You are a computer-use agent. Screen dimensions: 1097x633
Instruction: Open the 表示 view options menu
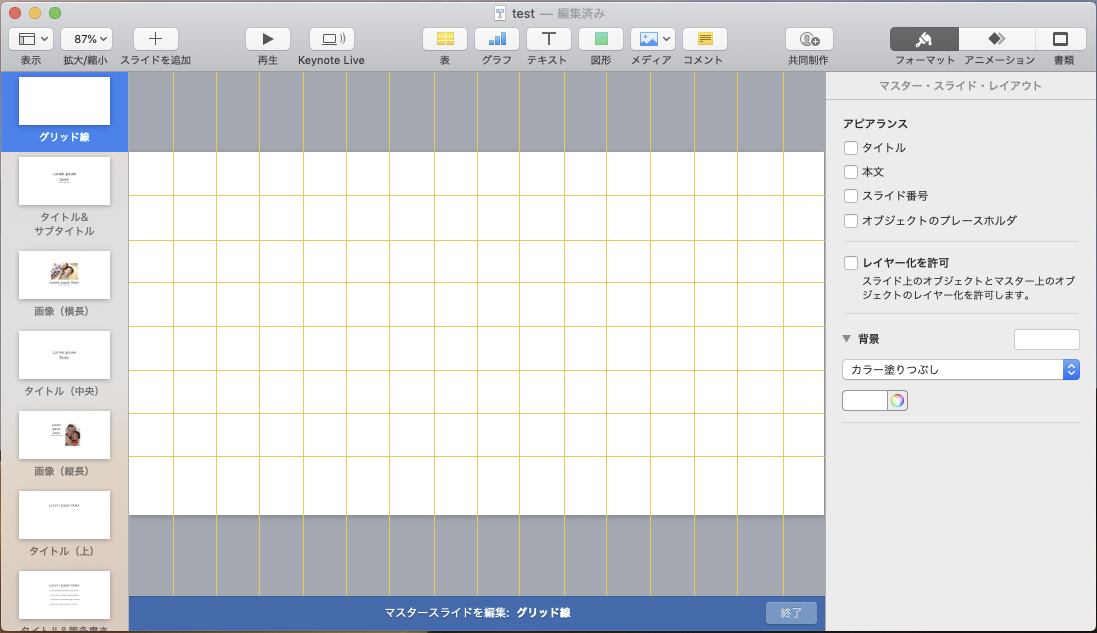[x=31, y=39]
